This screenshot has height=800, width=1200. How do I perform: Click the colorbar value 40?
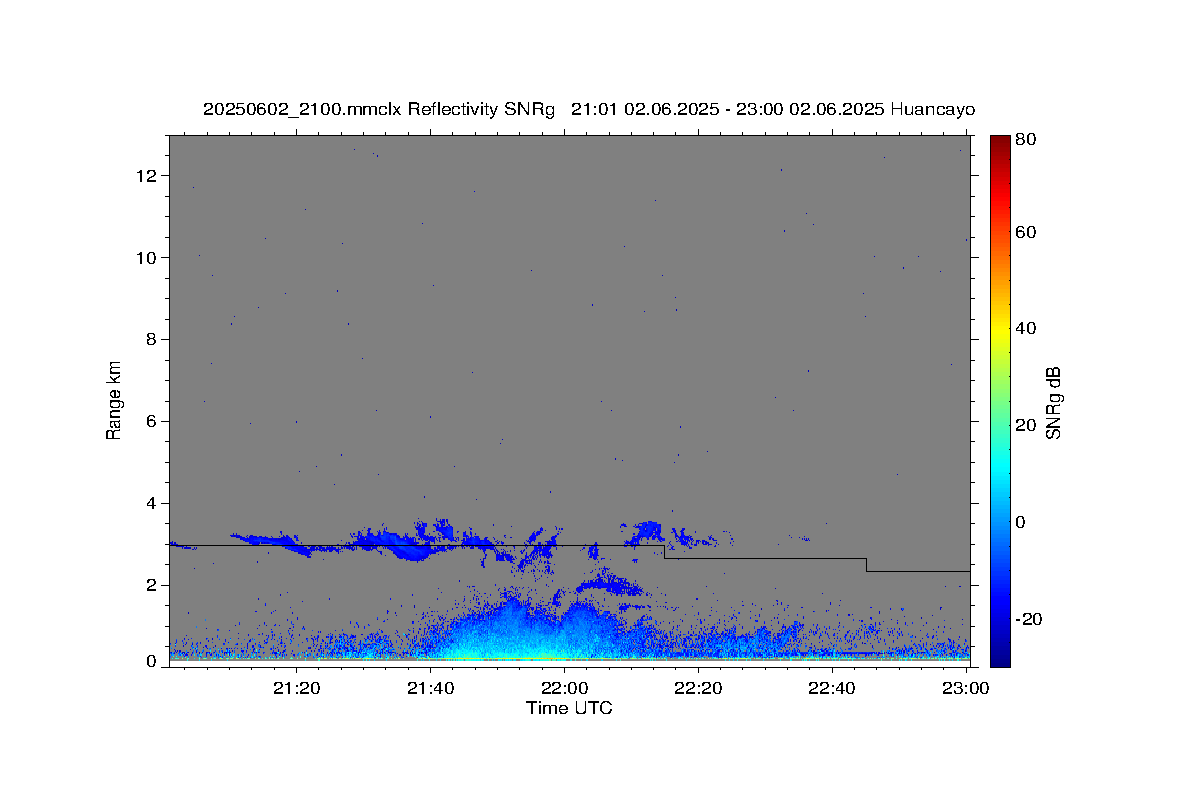tap(1025, 328)
